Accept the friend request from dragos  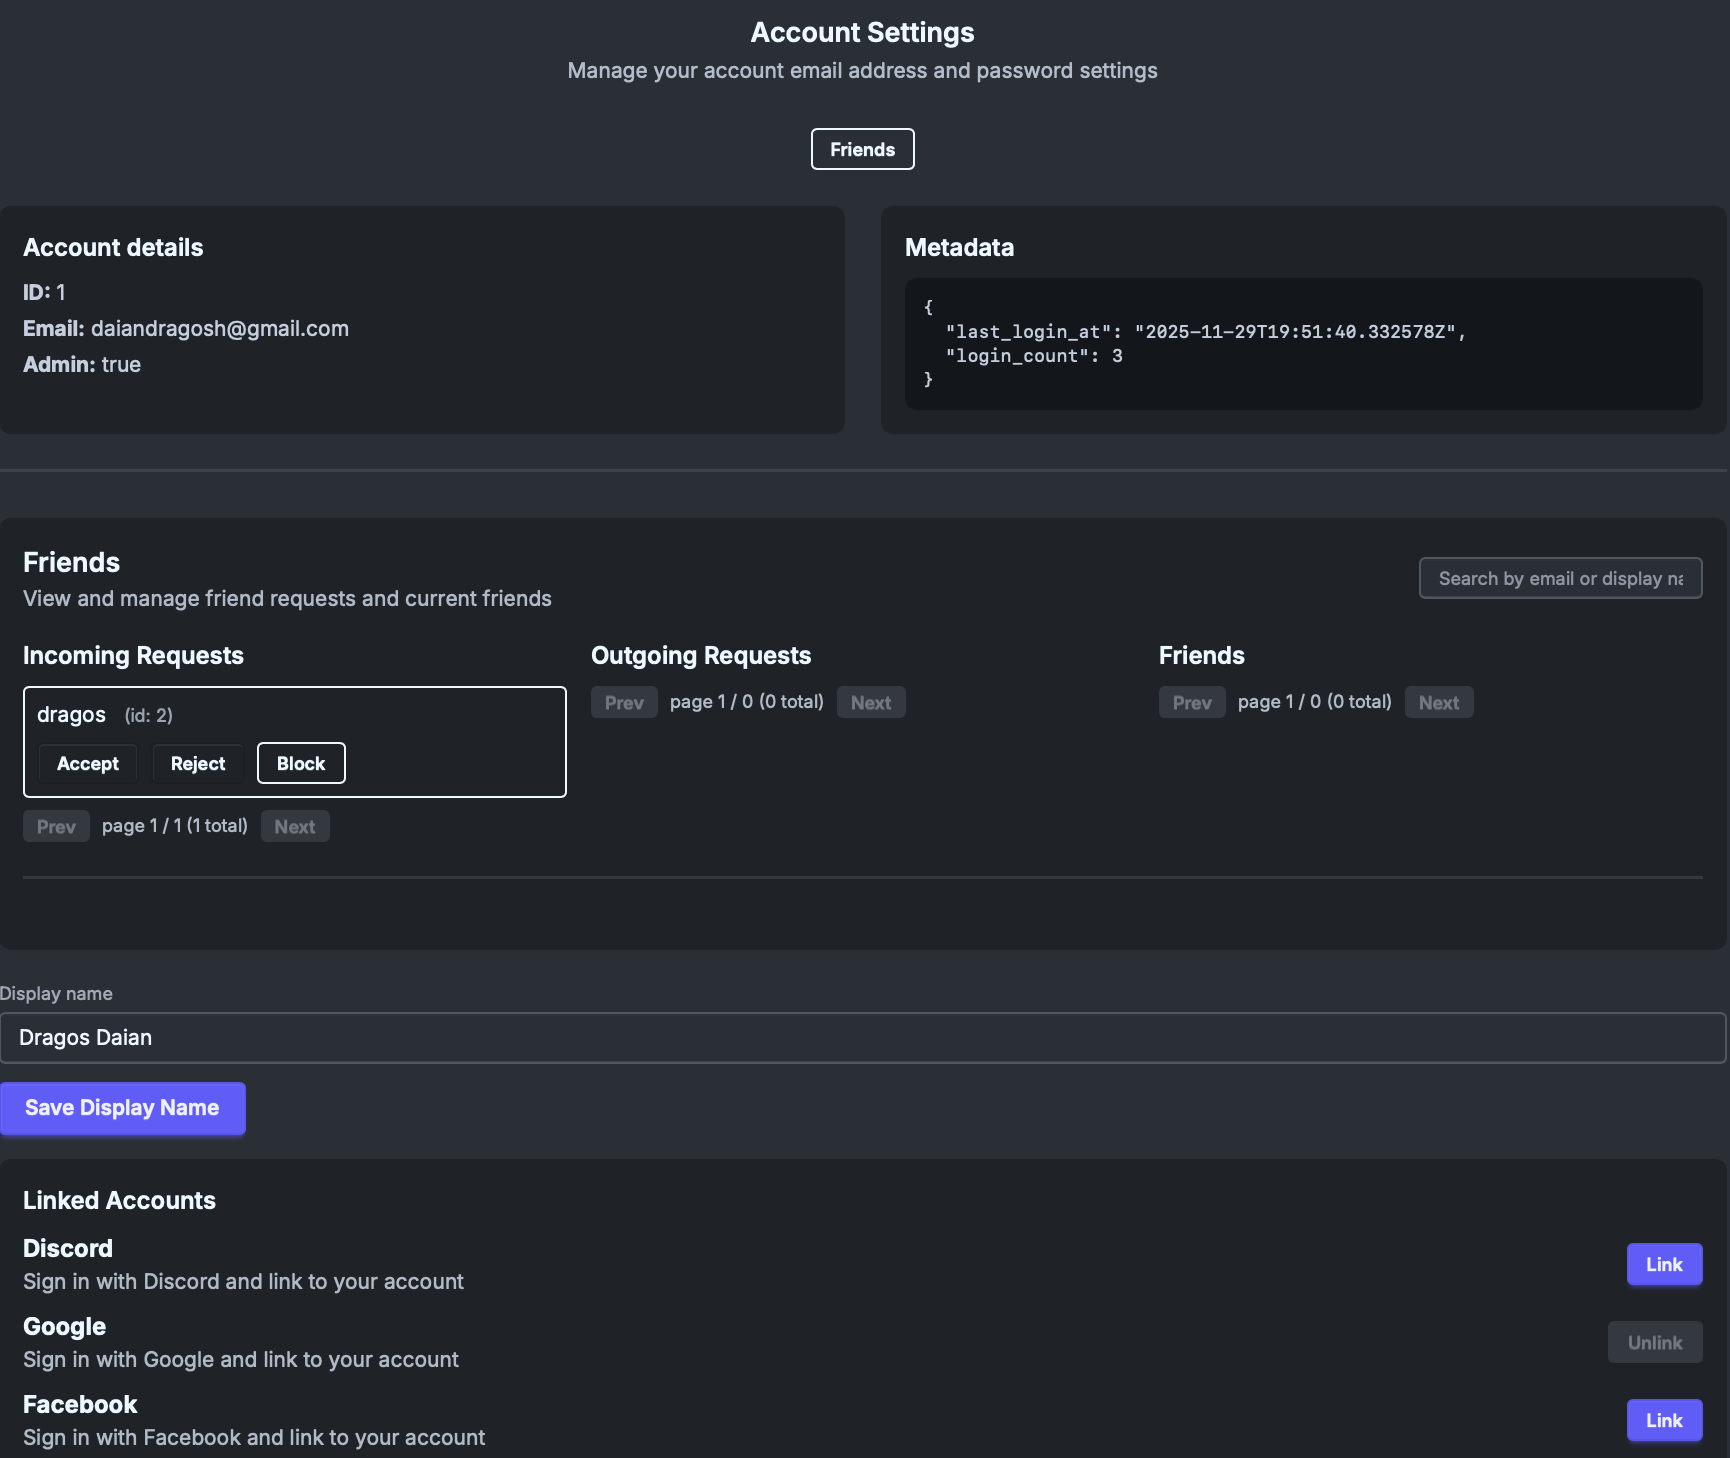[88, 763]
